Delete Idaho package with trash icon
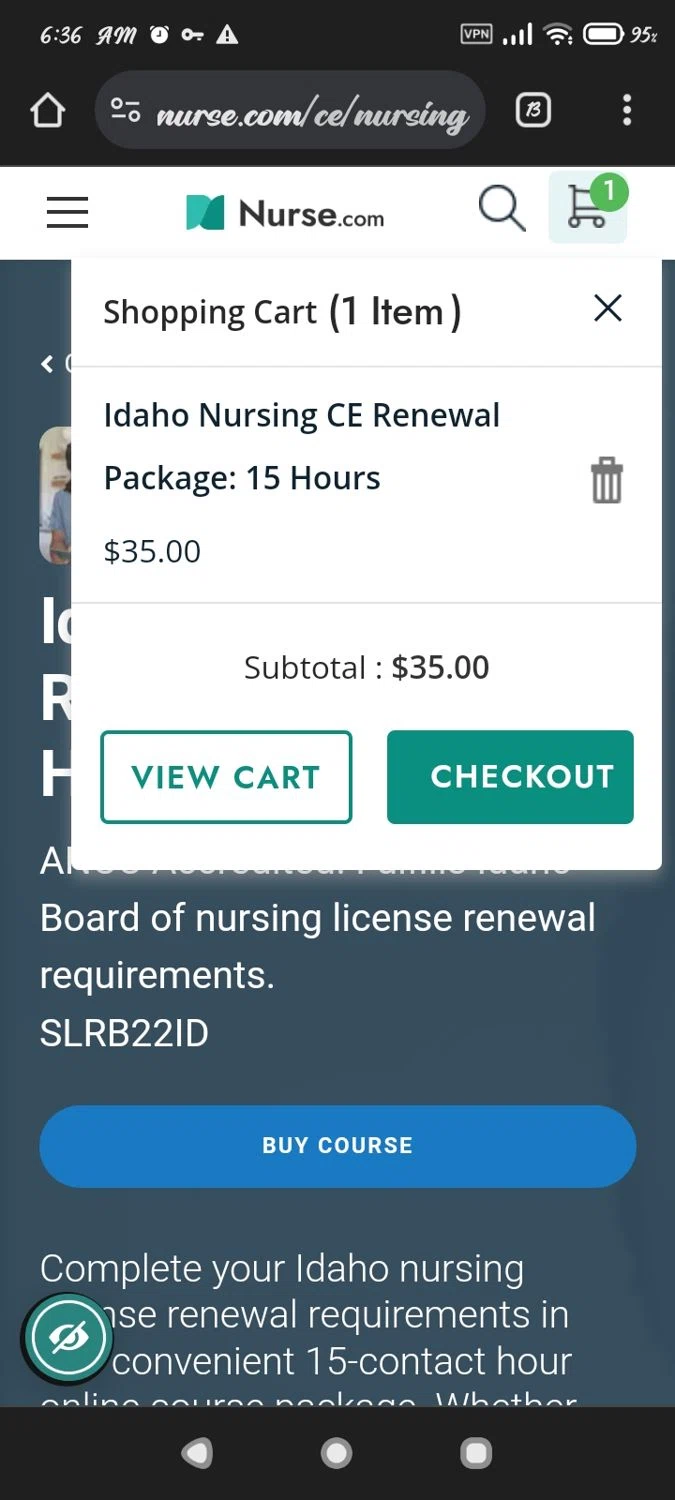The width and height of the screenshot is (675, 1500). (x=606, y=480)
